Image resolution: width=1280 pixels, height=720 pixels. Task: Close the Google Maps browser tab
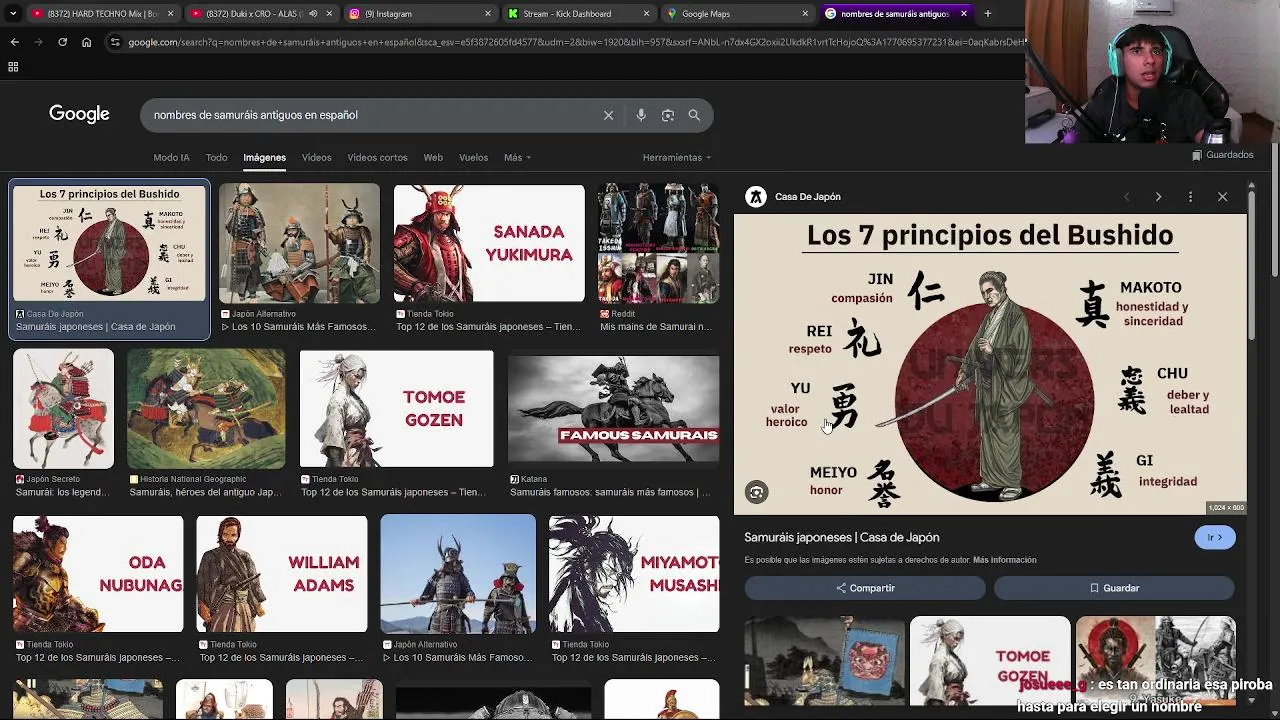coord(805,14)
